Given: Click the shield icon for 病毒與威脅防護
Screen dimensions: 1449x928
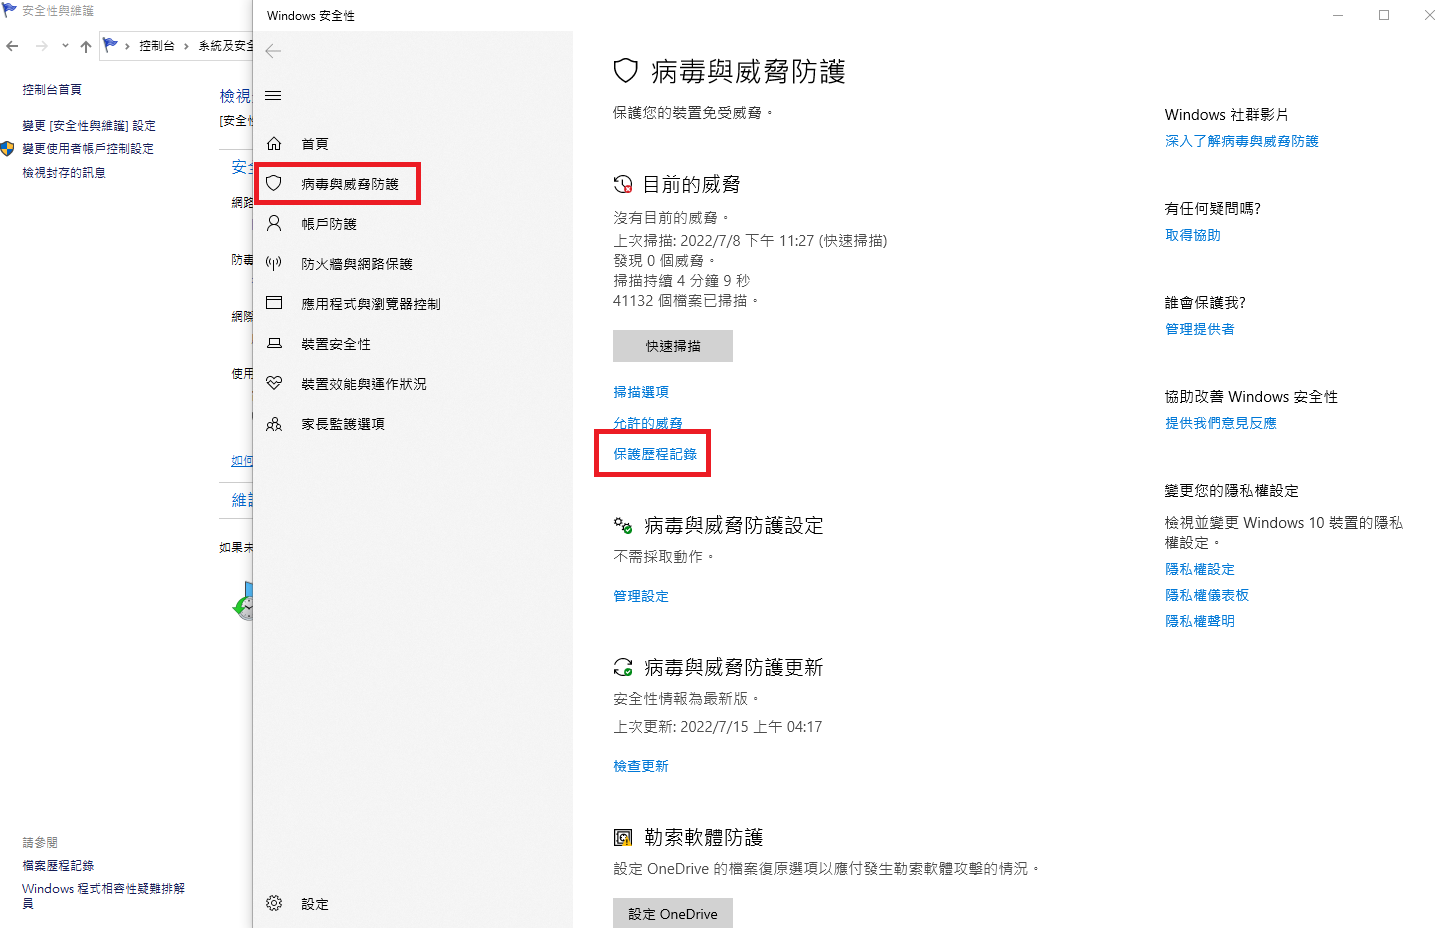Looking at the screenshot, I should click(274, 184).
